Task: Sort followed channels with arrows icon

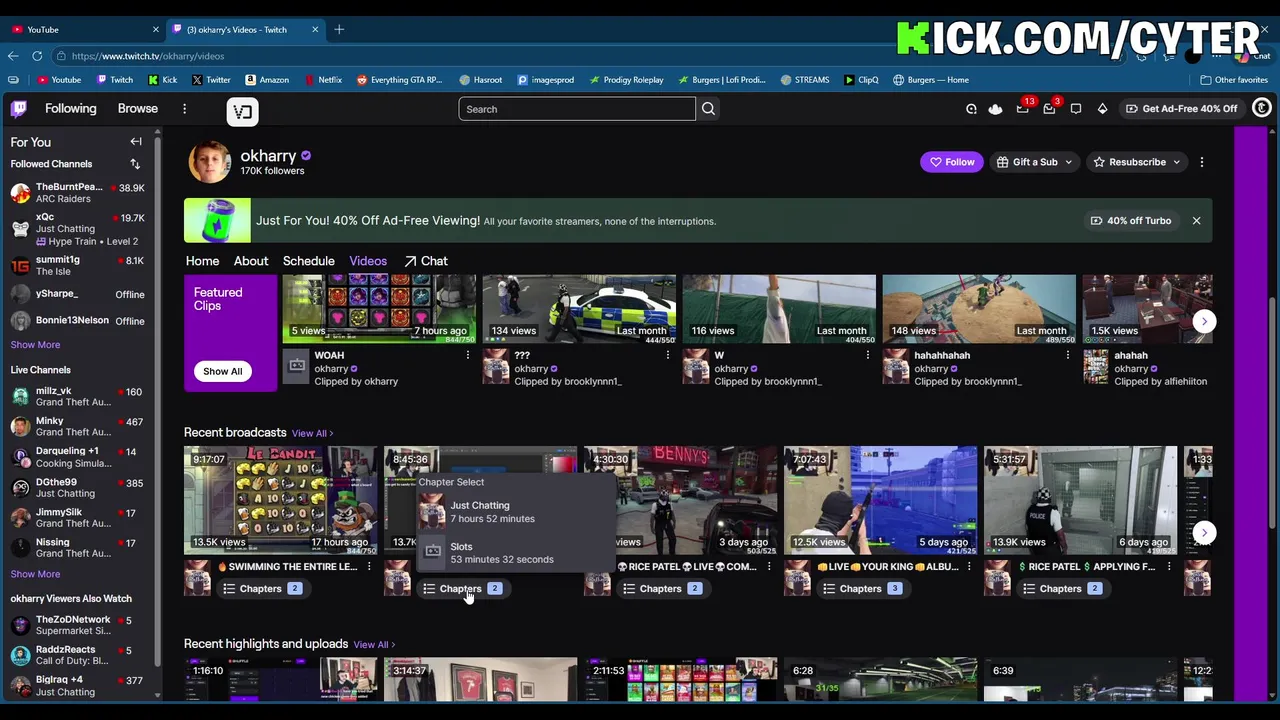Action: (135, 164)
